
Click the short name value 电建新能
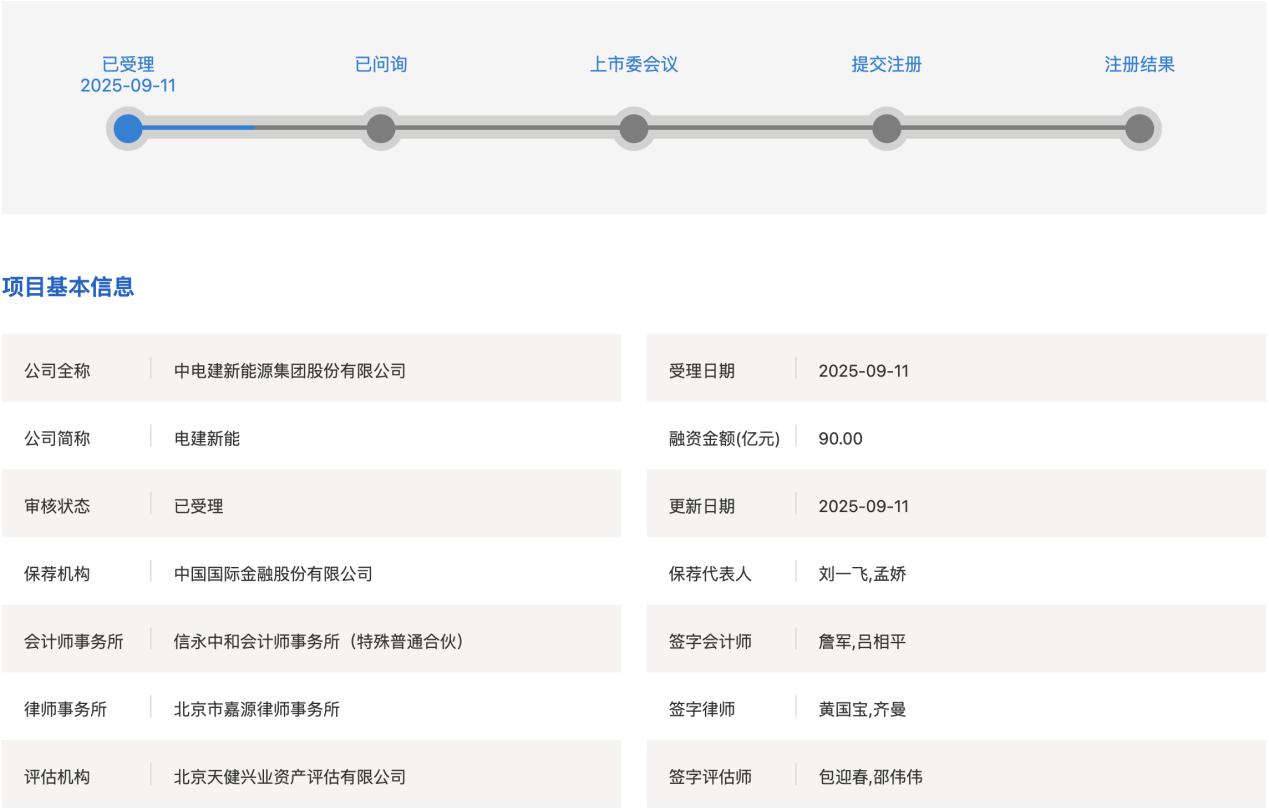pyautogui.click(x=207, y=438)
